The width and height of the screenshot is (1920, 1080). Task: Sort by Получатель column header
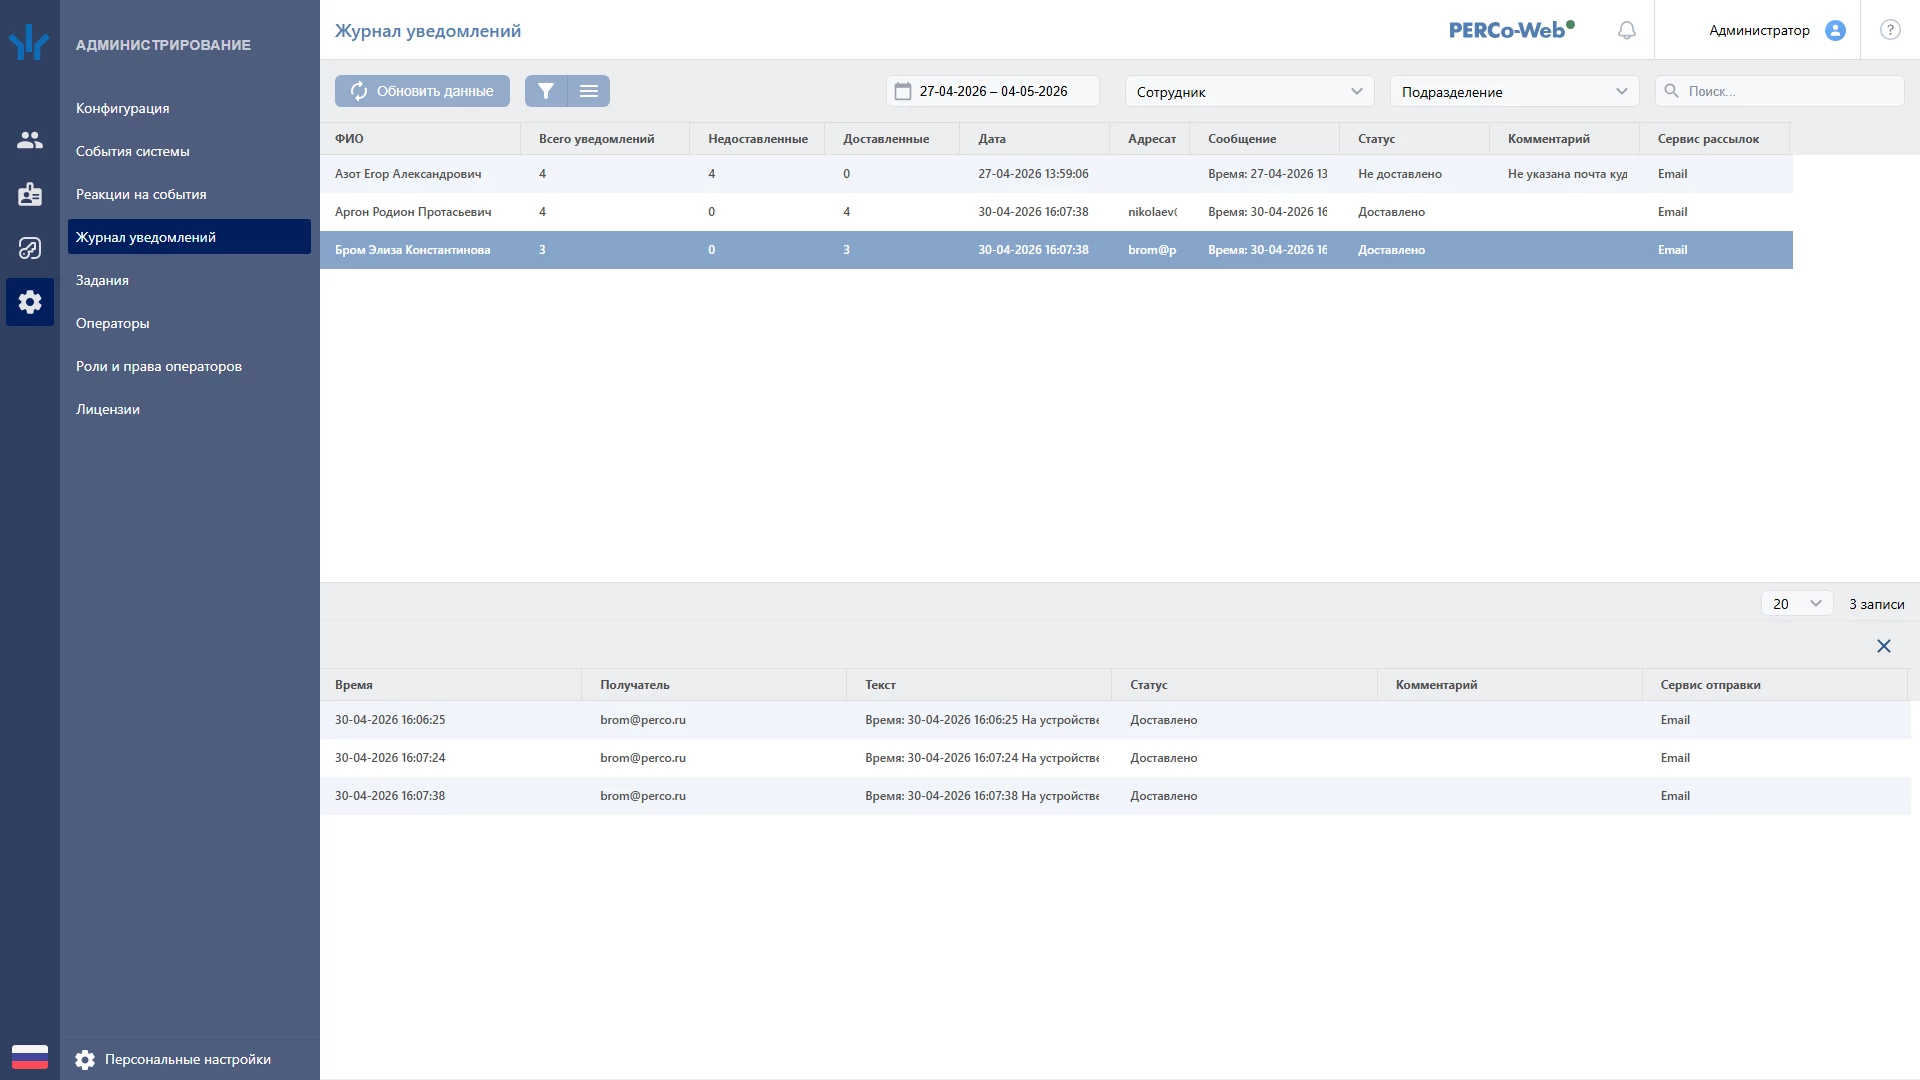tap(714, 685)
